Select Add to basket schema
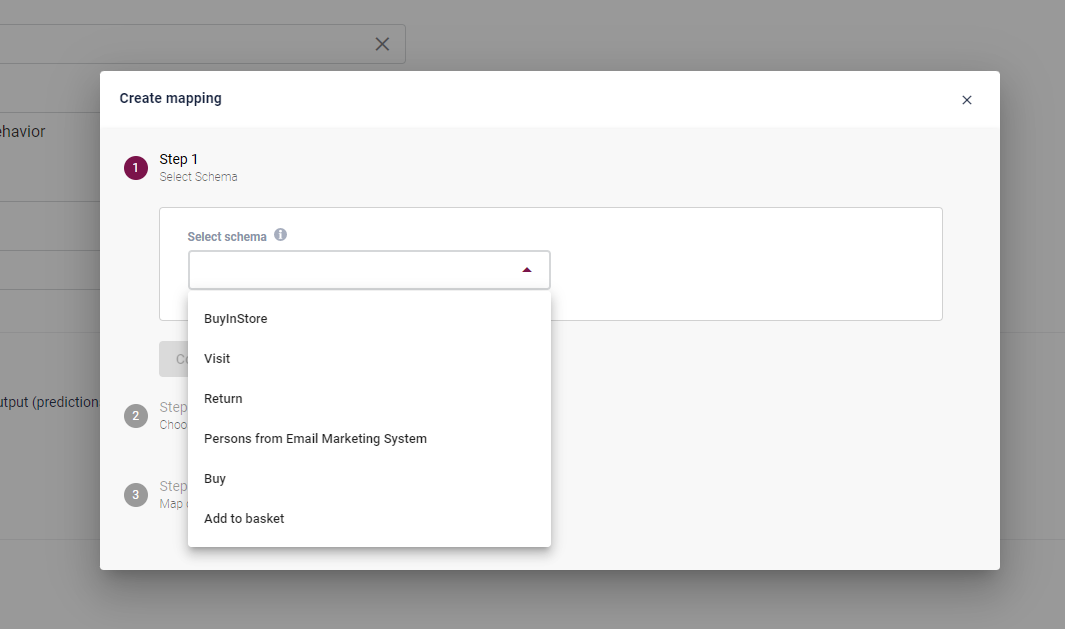Image resolution: width=1065 pixels, height=629 pixels. pos(244,519)
